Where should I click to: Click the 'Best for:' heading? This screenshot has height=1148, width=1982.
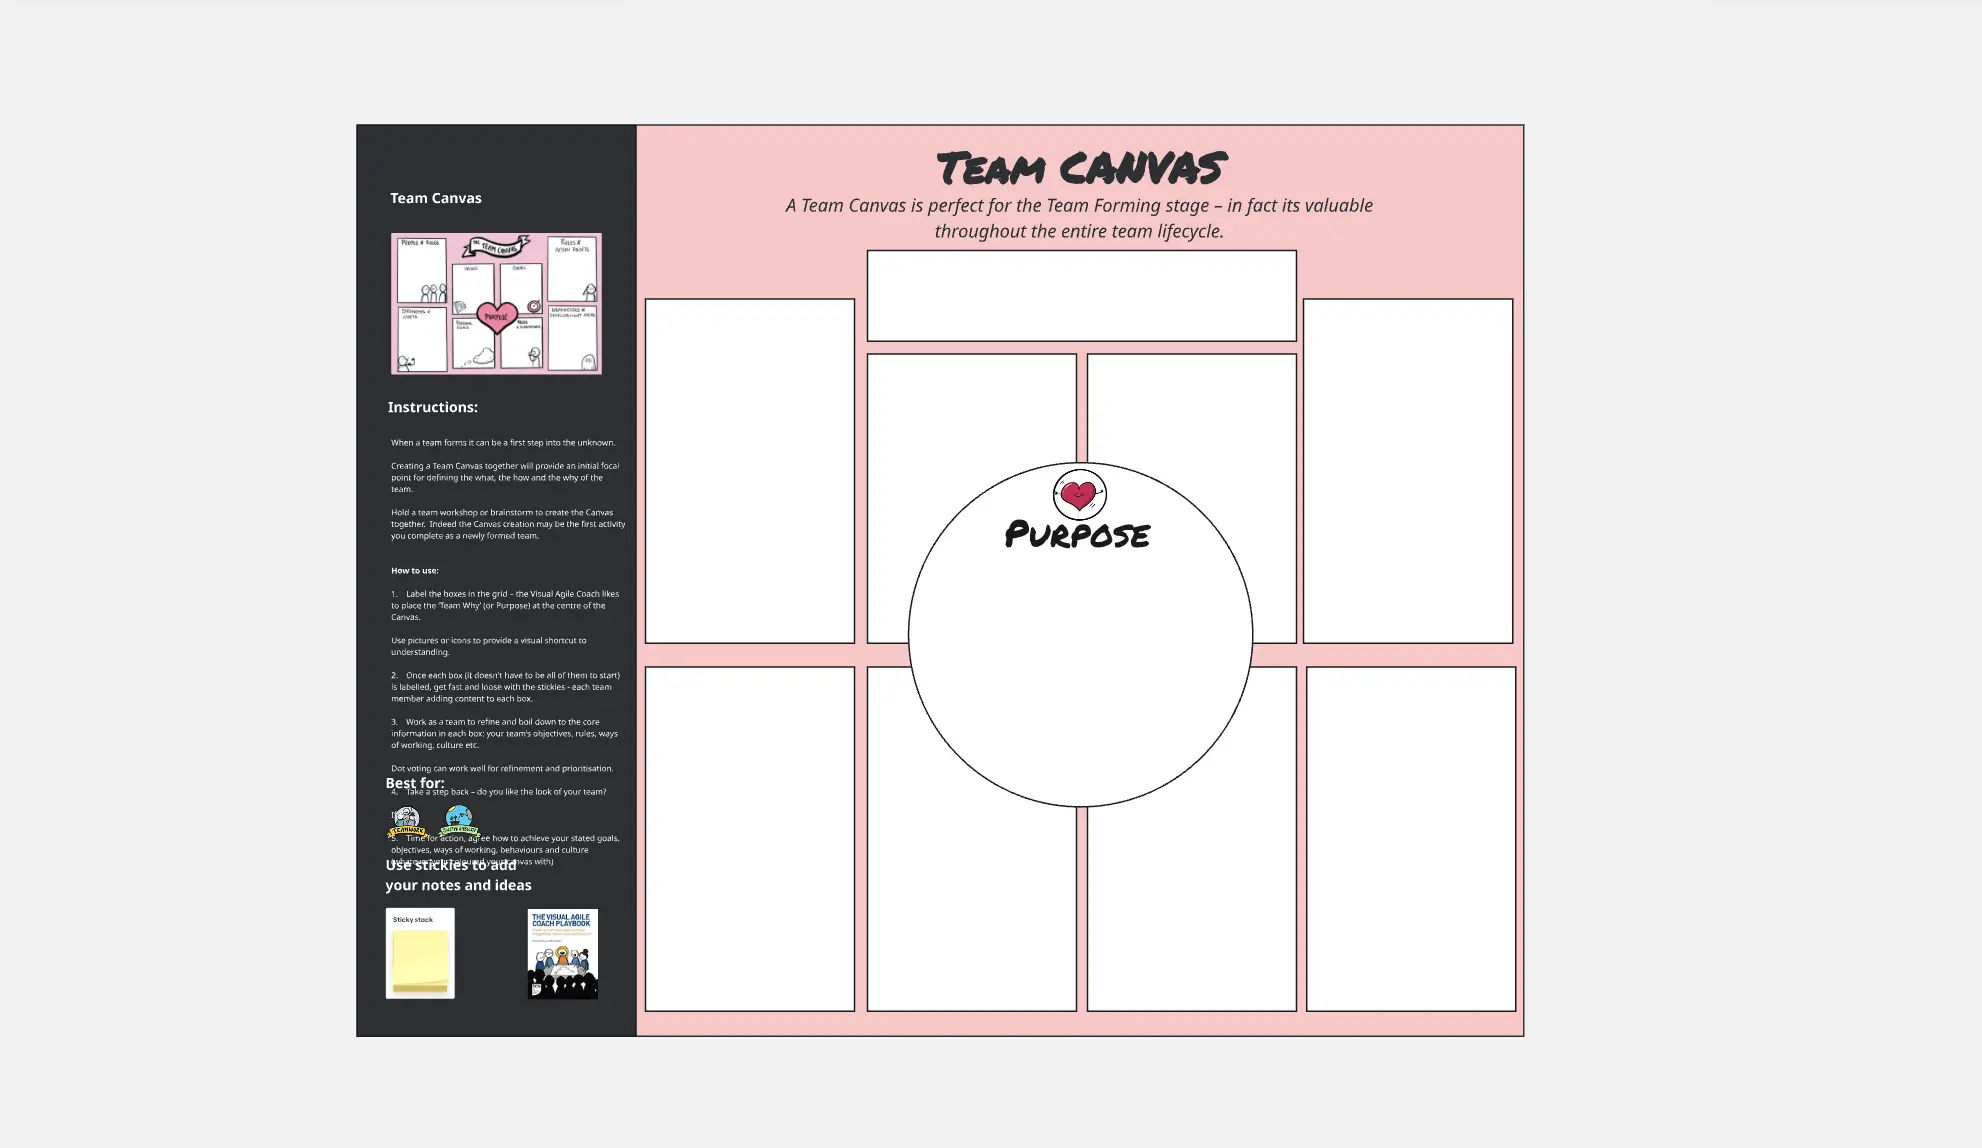(415, 783)
